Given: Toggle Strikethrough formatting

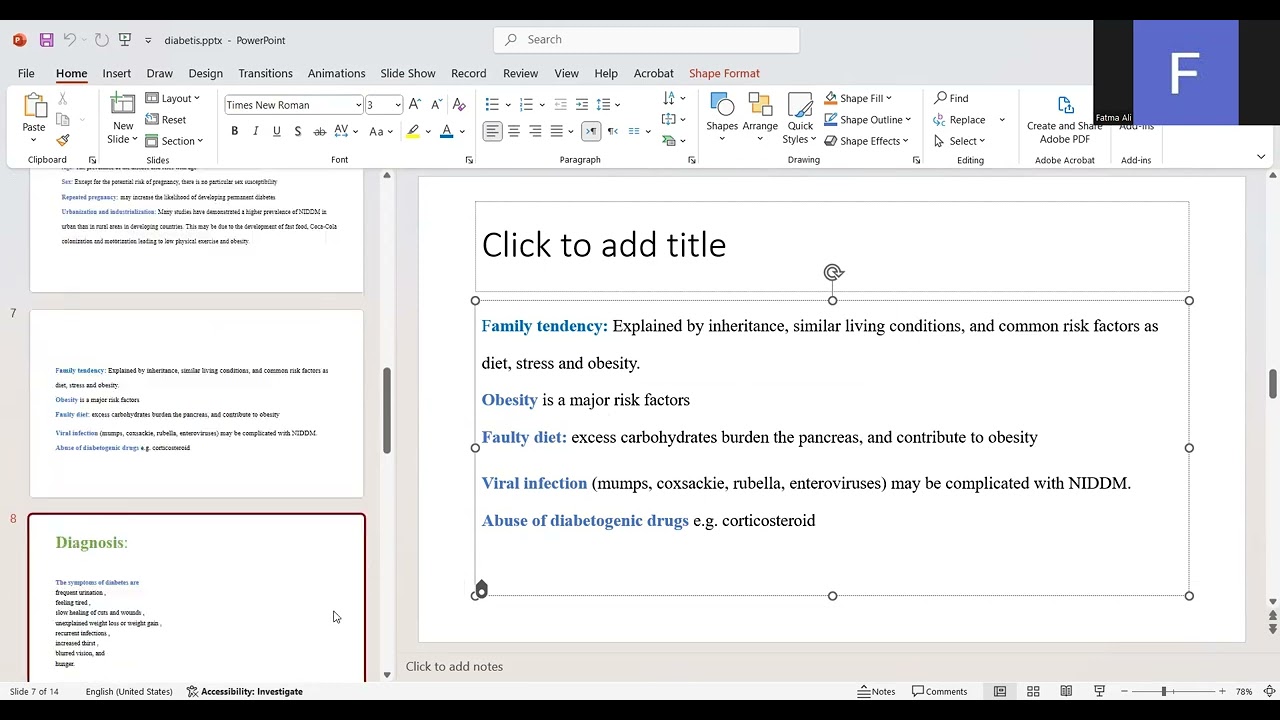Looking at the screenshot, I should (319, 131).
